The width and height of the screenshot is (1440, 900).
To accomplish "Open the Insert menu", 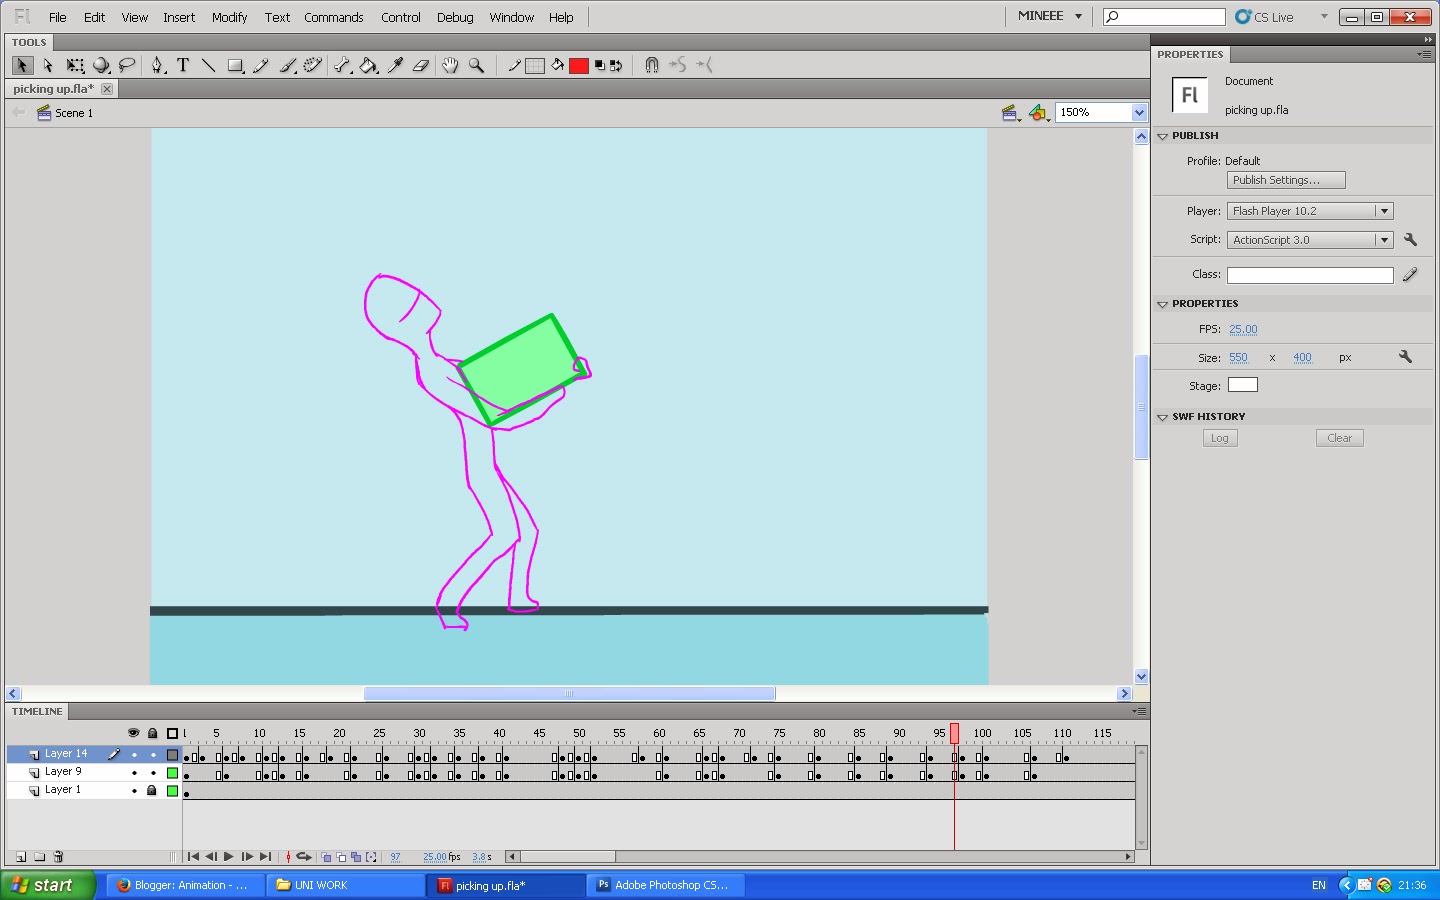I will 179,17.
